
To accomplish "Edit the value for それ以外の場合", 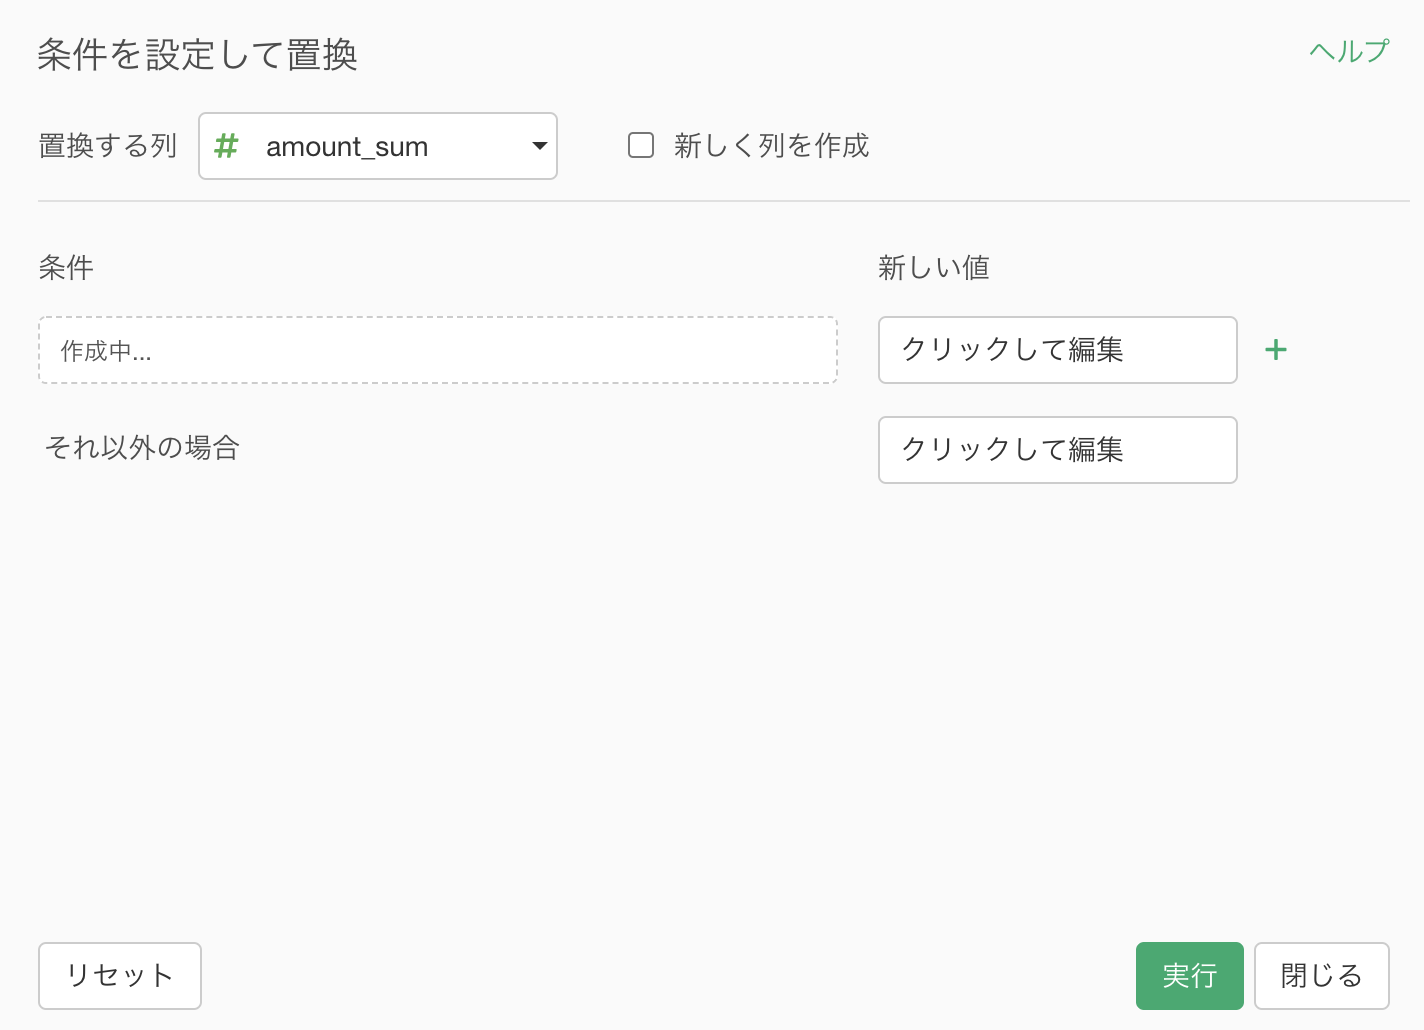I will point(1058,450).
